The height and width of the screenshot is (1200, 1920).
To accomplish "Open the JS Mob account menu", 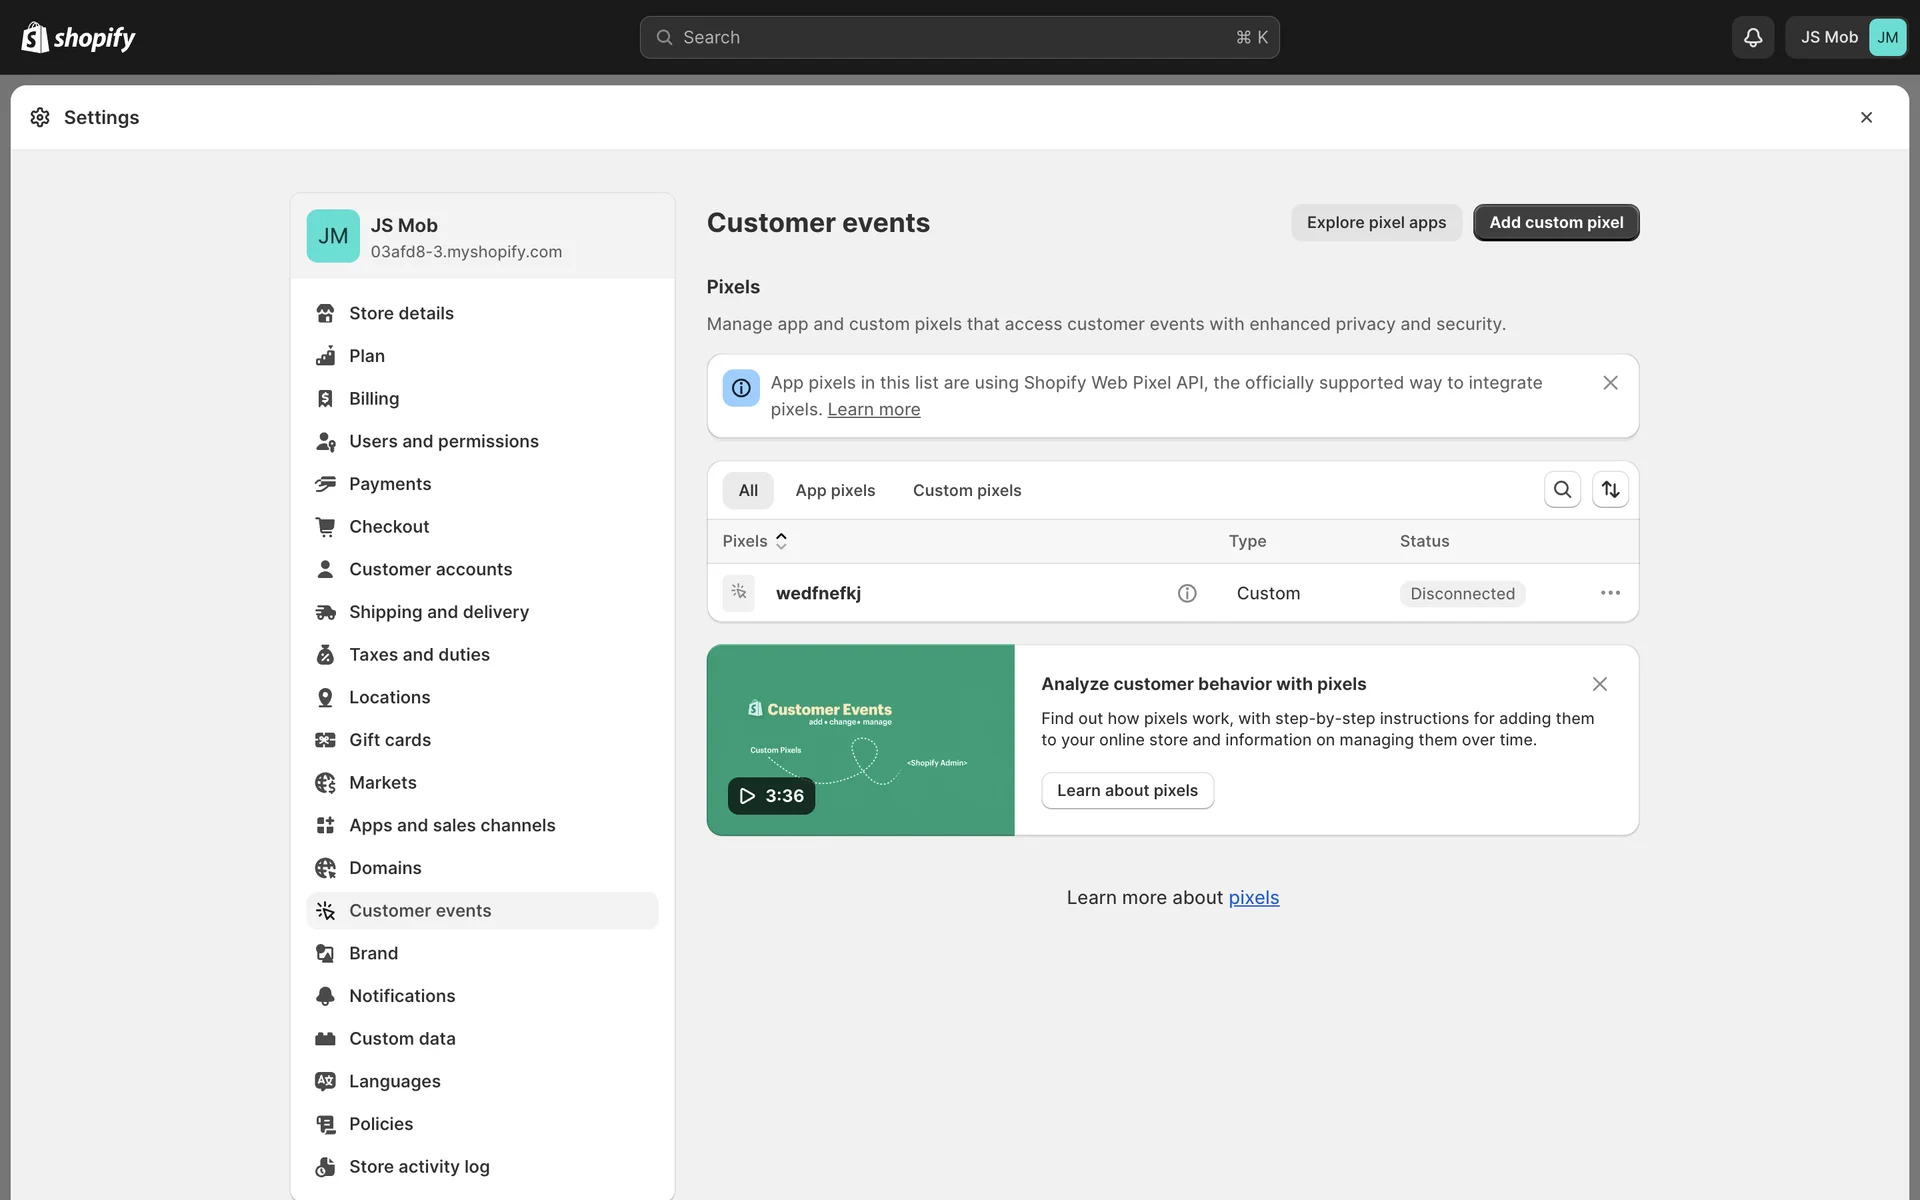I will coord(1846,37).
